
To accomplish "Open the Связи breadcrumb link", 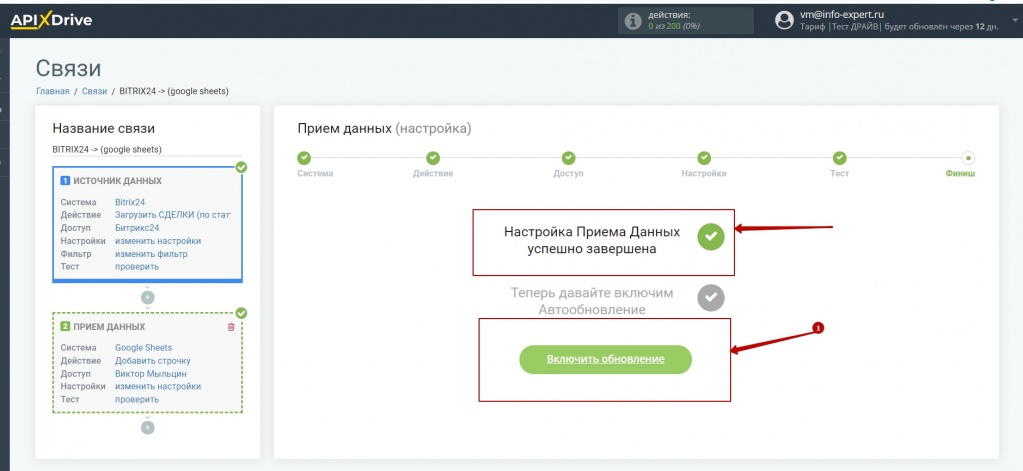I will point(95,91).
